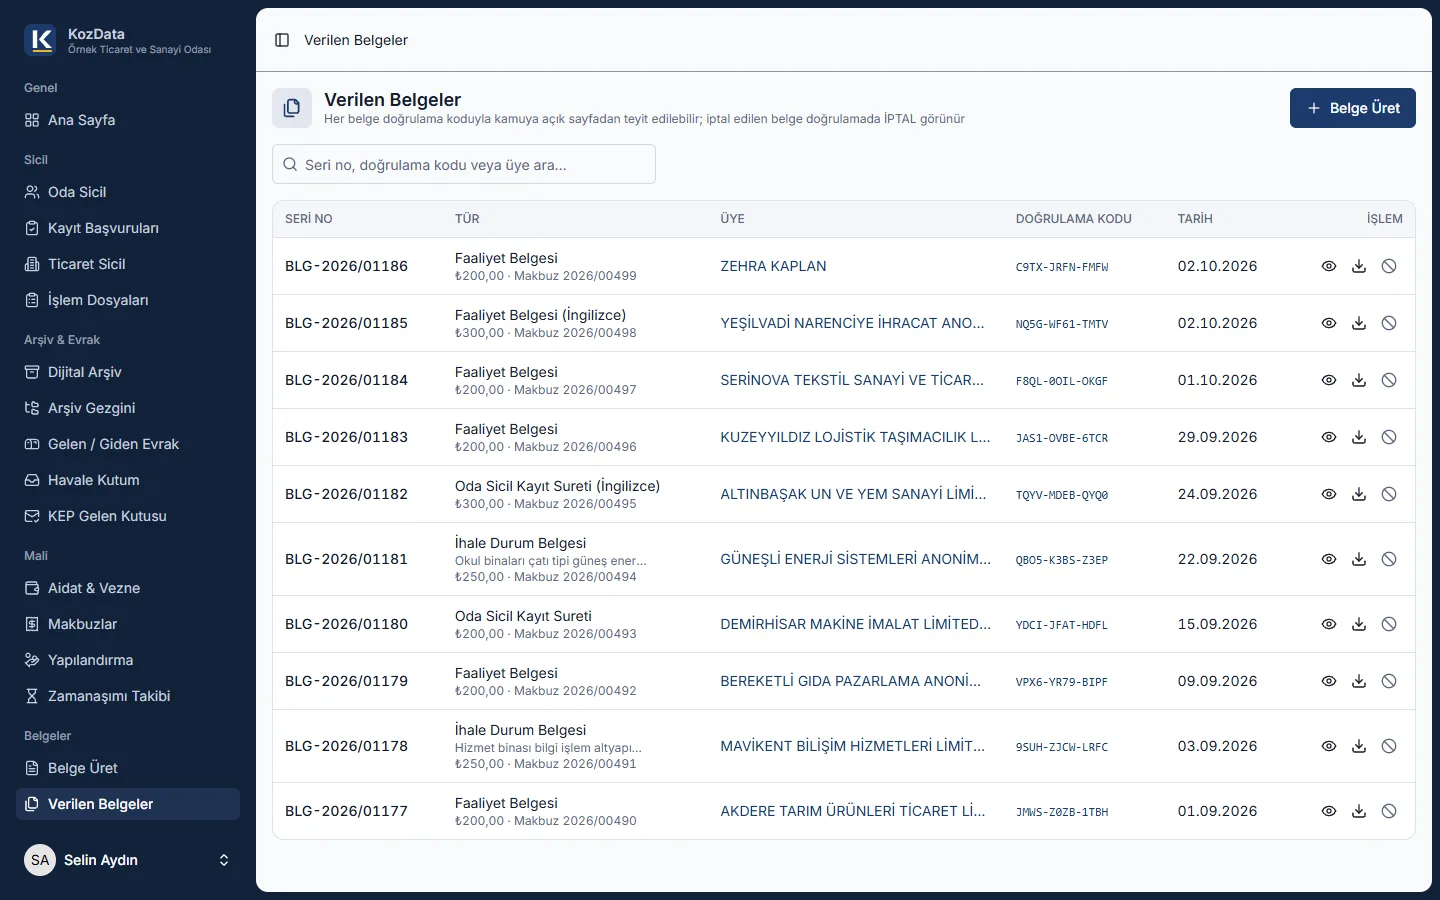Viewport: 1440px width, 900px height.
Task: View document BLG-2026/01186 with eye icon
Action: pos(1329,266)
